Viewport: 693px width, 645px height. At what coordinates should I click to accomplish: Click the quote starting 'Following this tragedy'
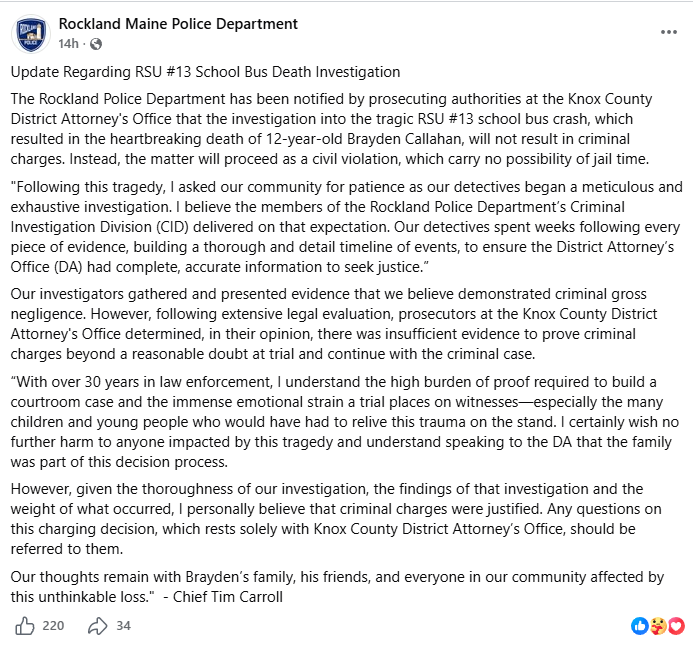tap(346, 227)
